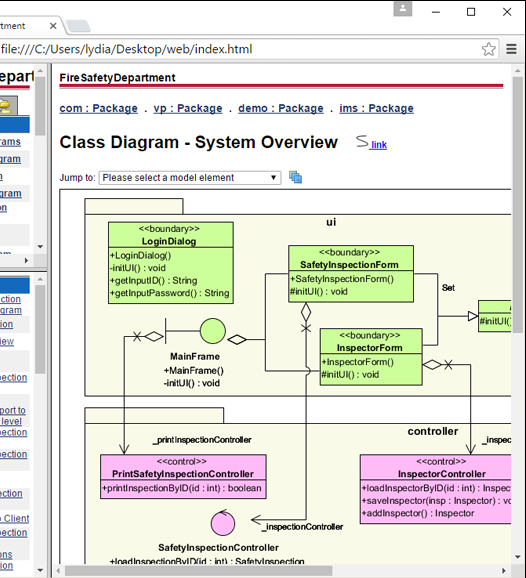Image resolution: width=526 pixels, height=578 pixels.
Task: Close the current browser tab
Action: [x=53, y=26]
